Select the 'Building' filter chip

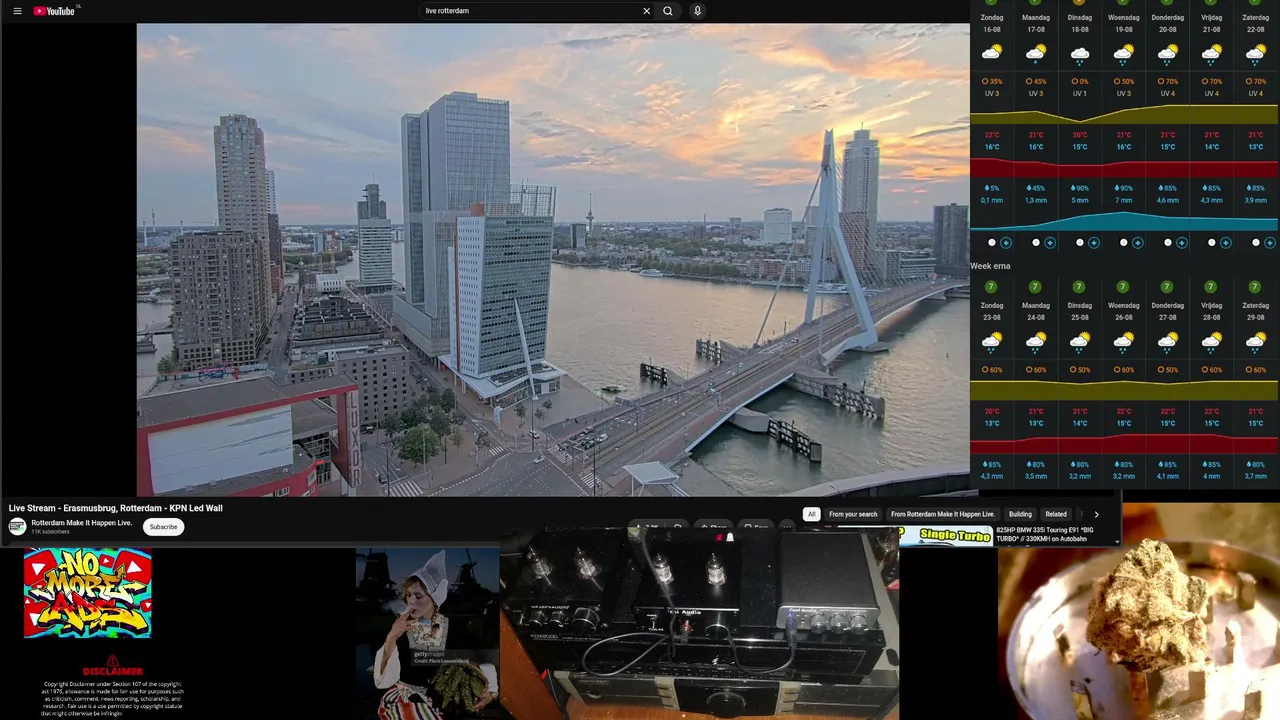click(1020, 514)
